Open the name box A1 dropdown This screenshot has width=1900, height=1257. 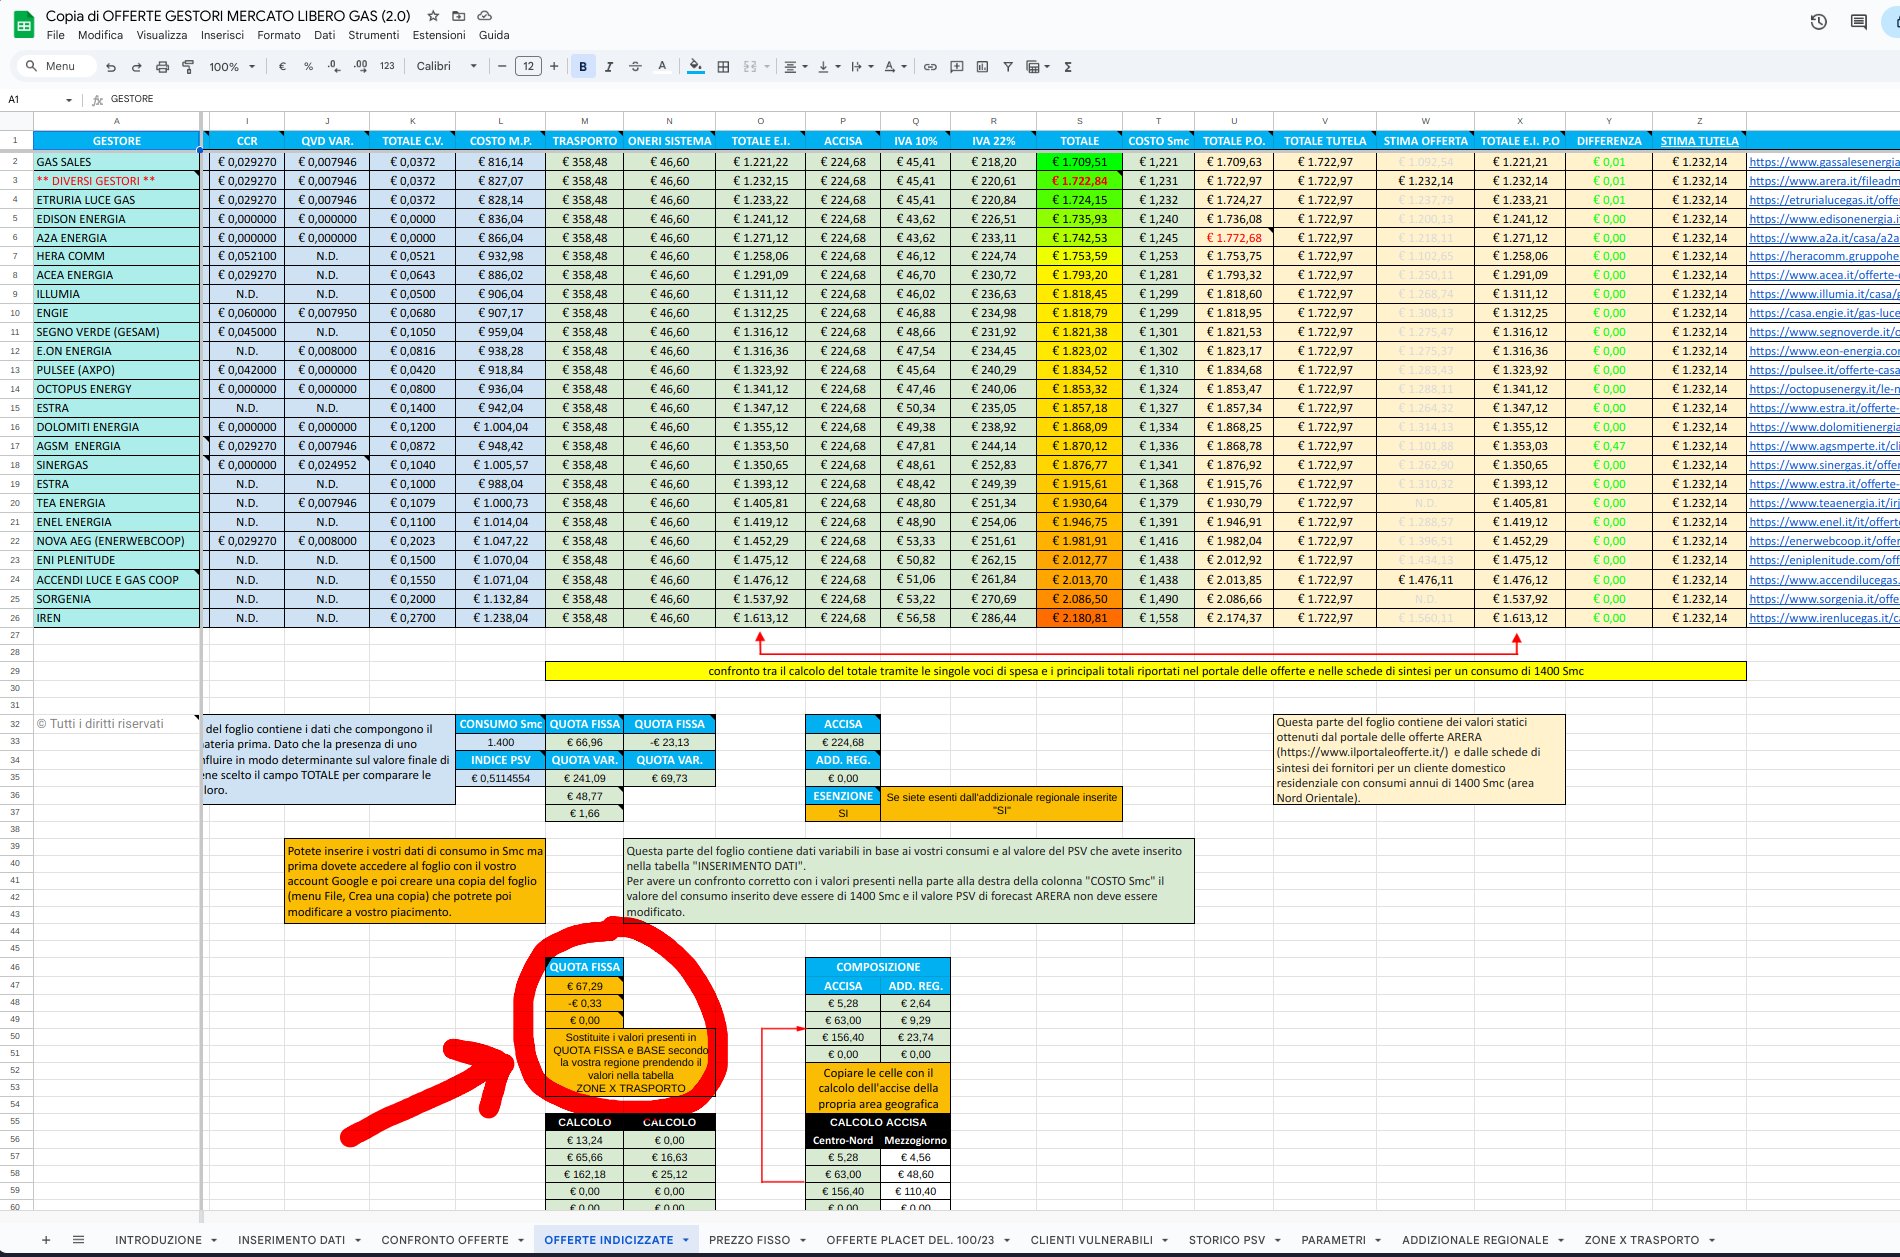(69, 100)
